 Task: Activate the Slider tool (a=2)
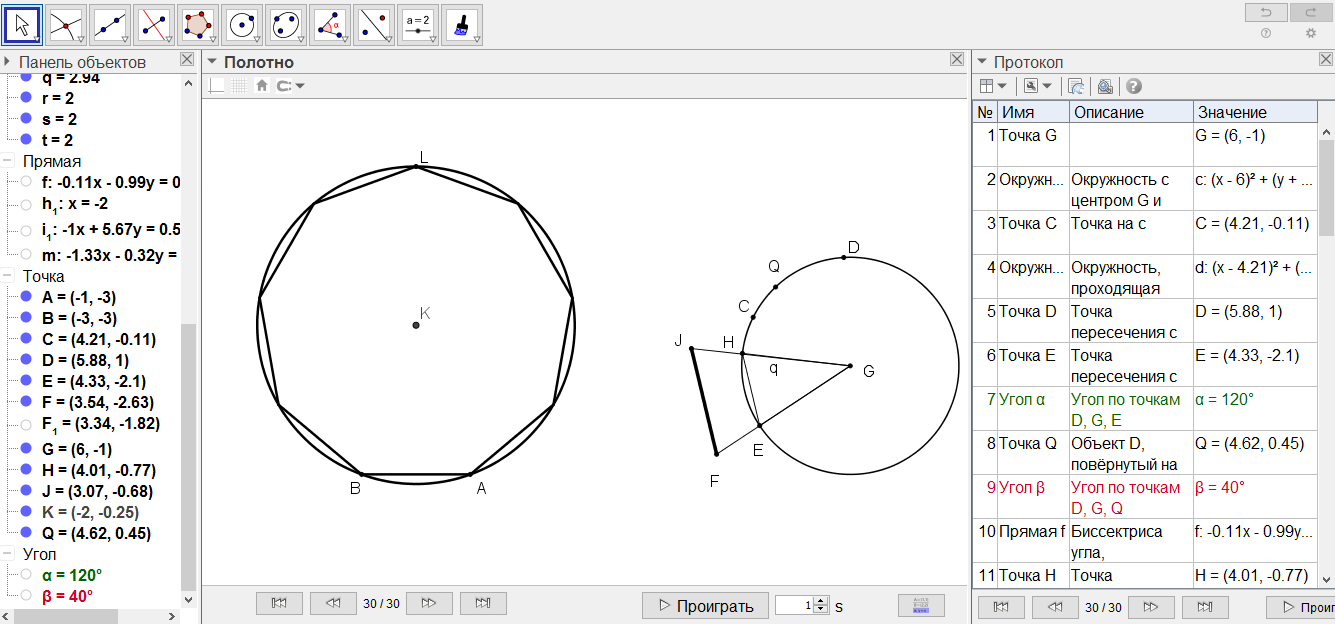pos(417,24)
